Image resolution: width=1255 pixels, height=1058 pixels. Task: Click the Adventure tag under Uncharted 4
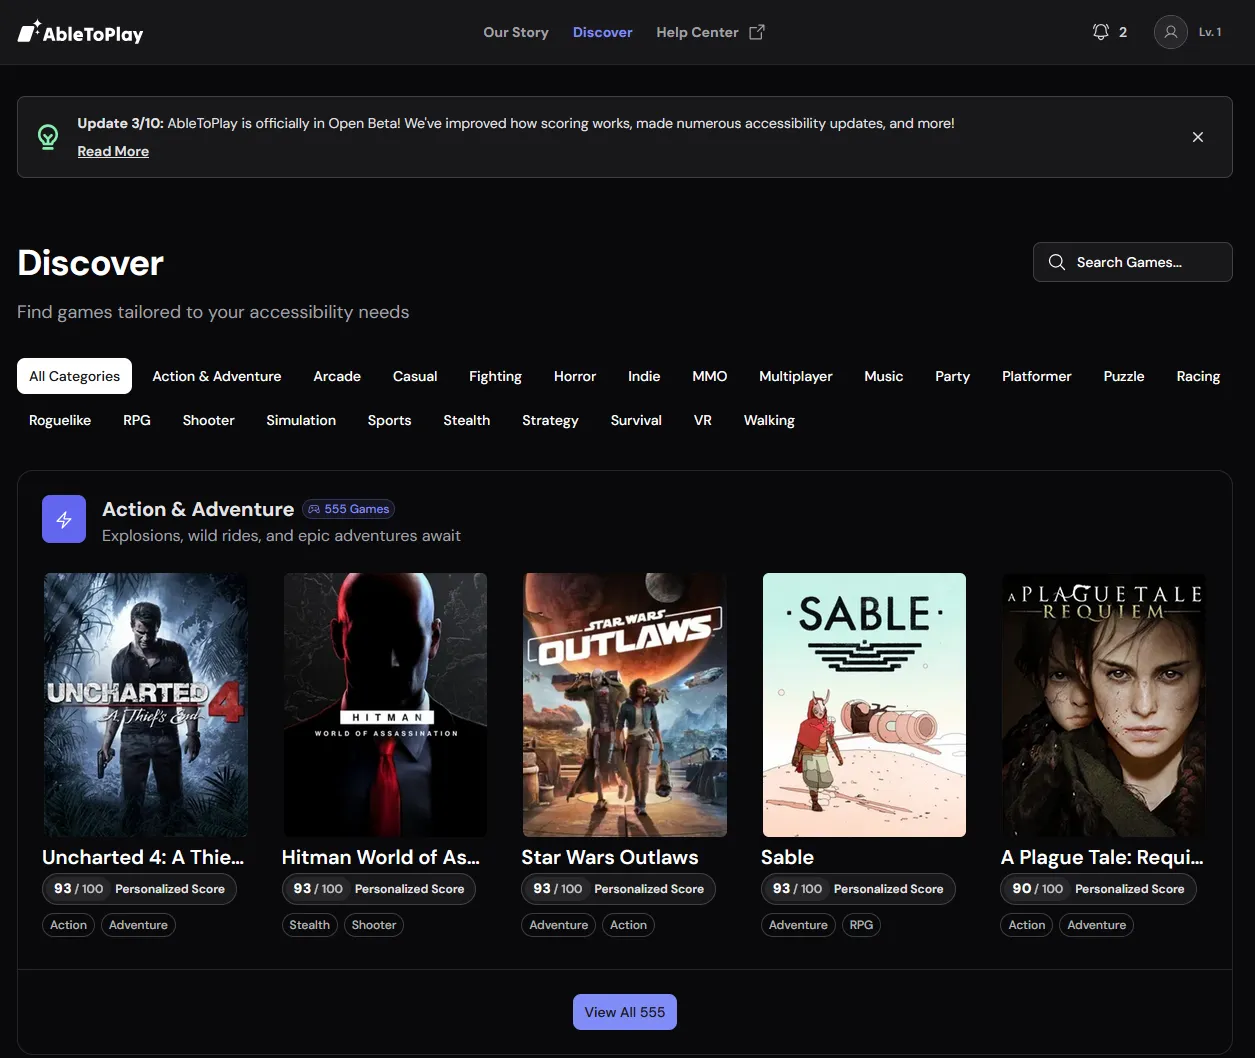click(138, 925)
